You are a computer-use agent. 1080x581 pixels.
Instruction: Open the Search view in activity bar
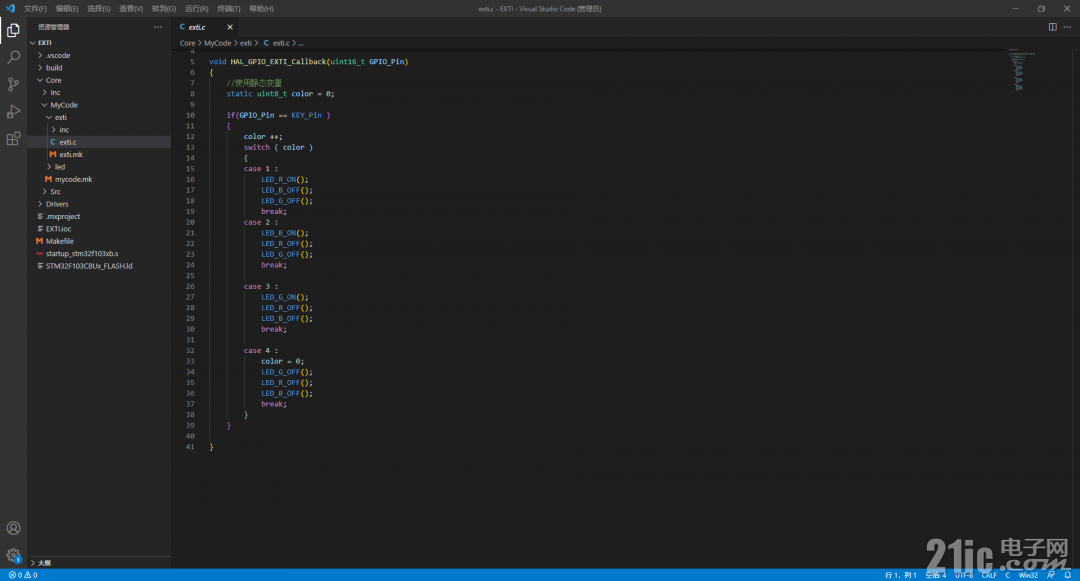pyautogui.click(x=13, y=57)
